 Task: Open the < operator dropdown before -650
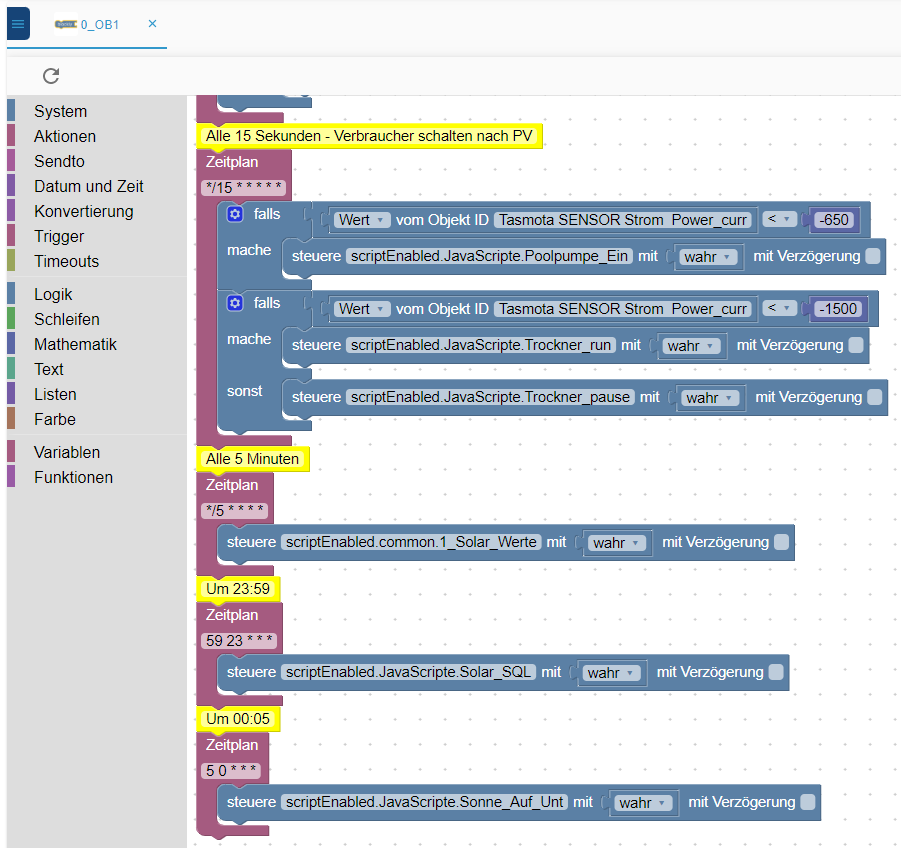click(x=780, y=219)
